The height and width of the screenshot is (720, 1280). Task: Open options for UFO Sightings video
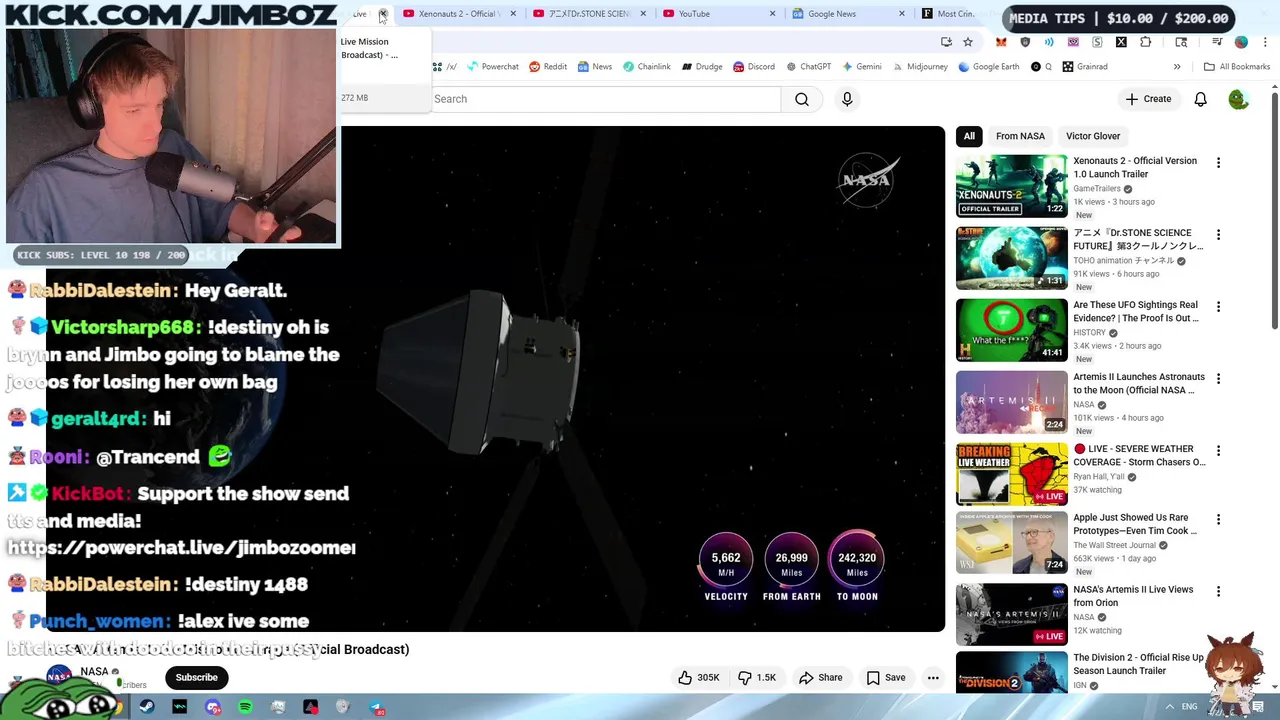1218,306
